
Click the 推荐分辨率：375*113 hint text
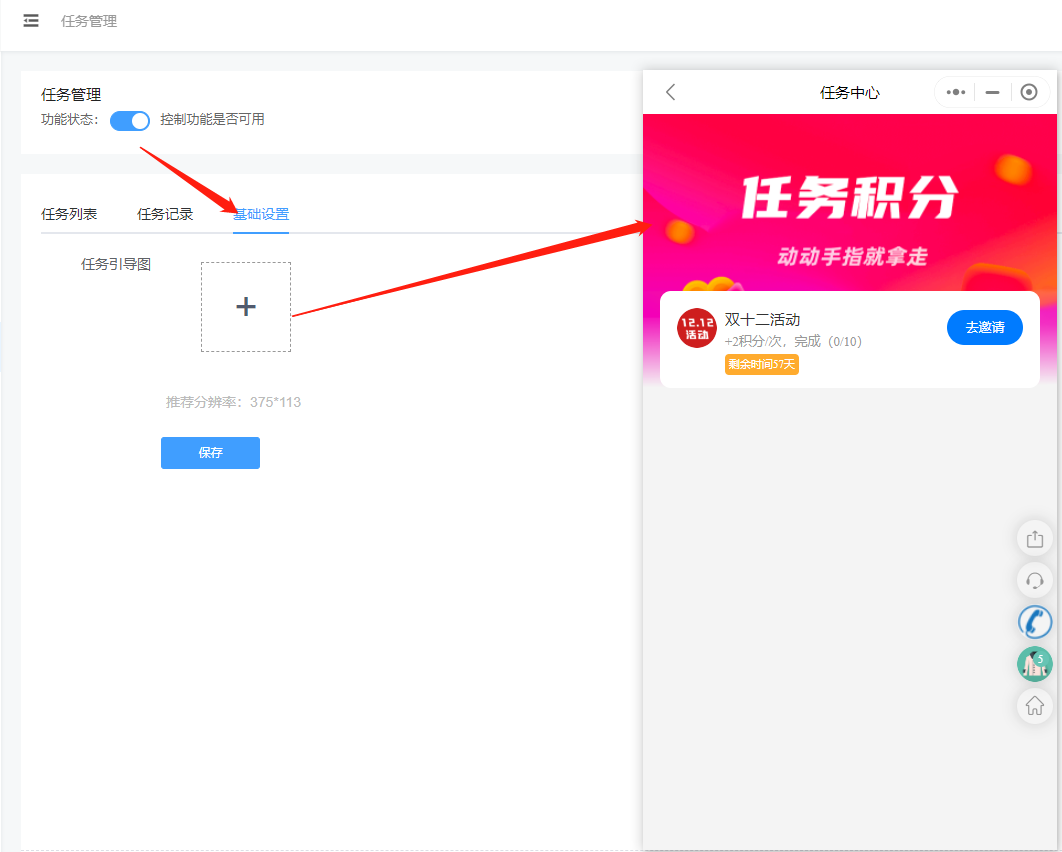[234, 402]
